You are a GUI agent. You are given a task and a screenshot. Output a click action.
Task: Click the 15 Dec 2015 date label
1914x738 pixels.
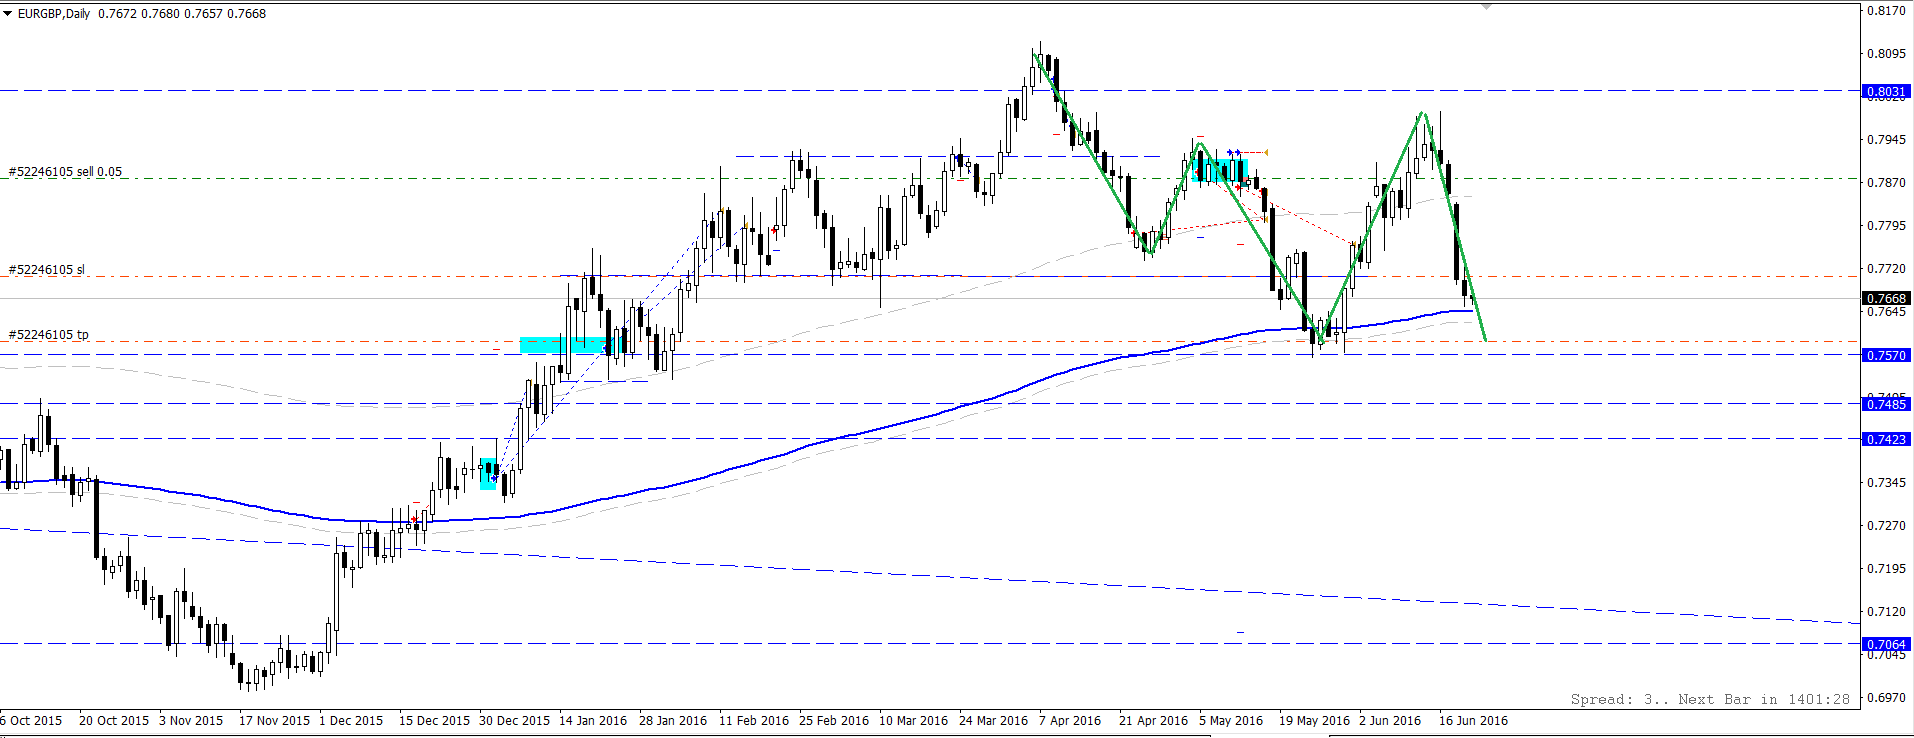(x=434, y=721)
